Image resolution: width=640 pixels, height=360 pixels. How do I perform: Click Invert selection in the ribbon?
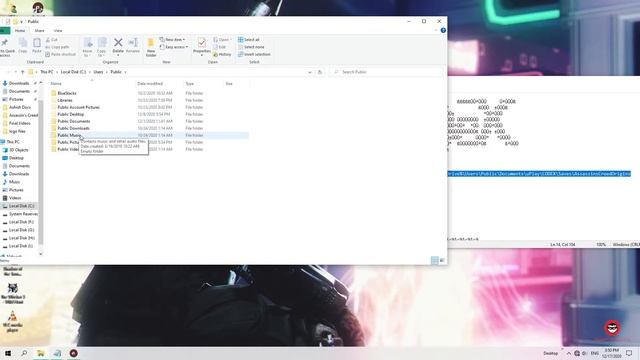pos(254,54)
